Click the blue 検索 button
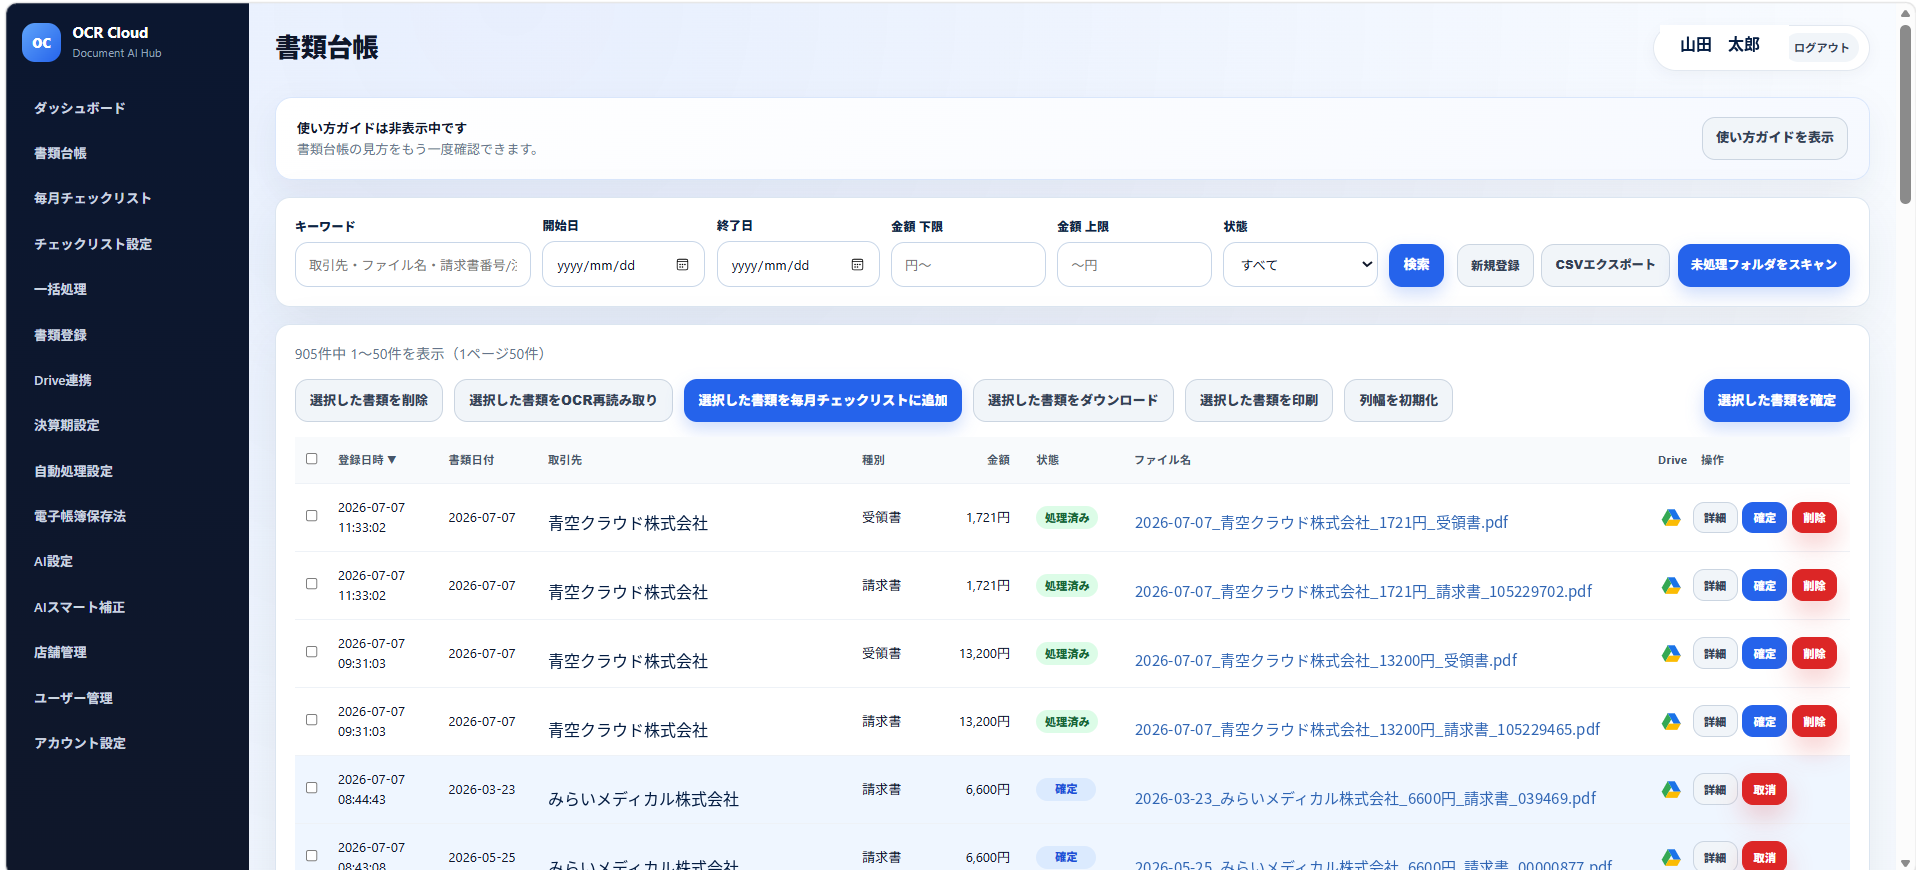The width and height of the screenshot is (1918, 870). click(x=1416, y=265)
